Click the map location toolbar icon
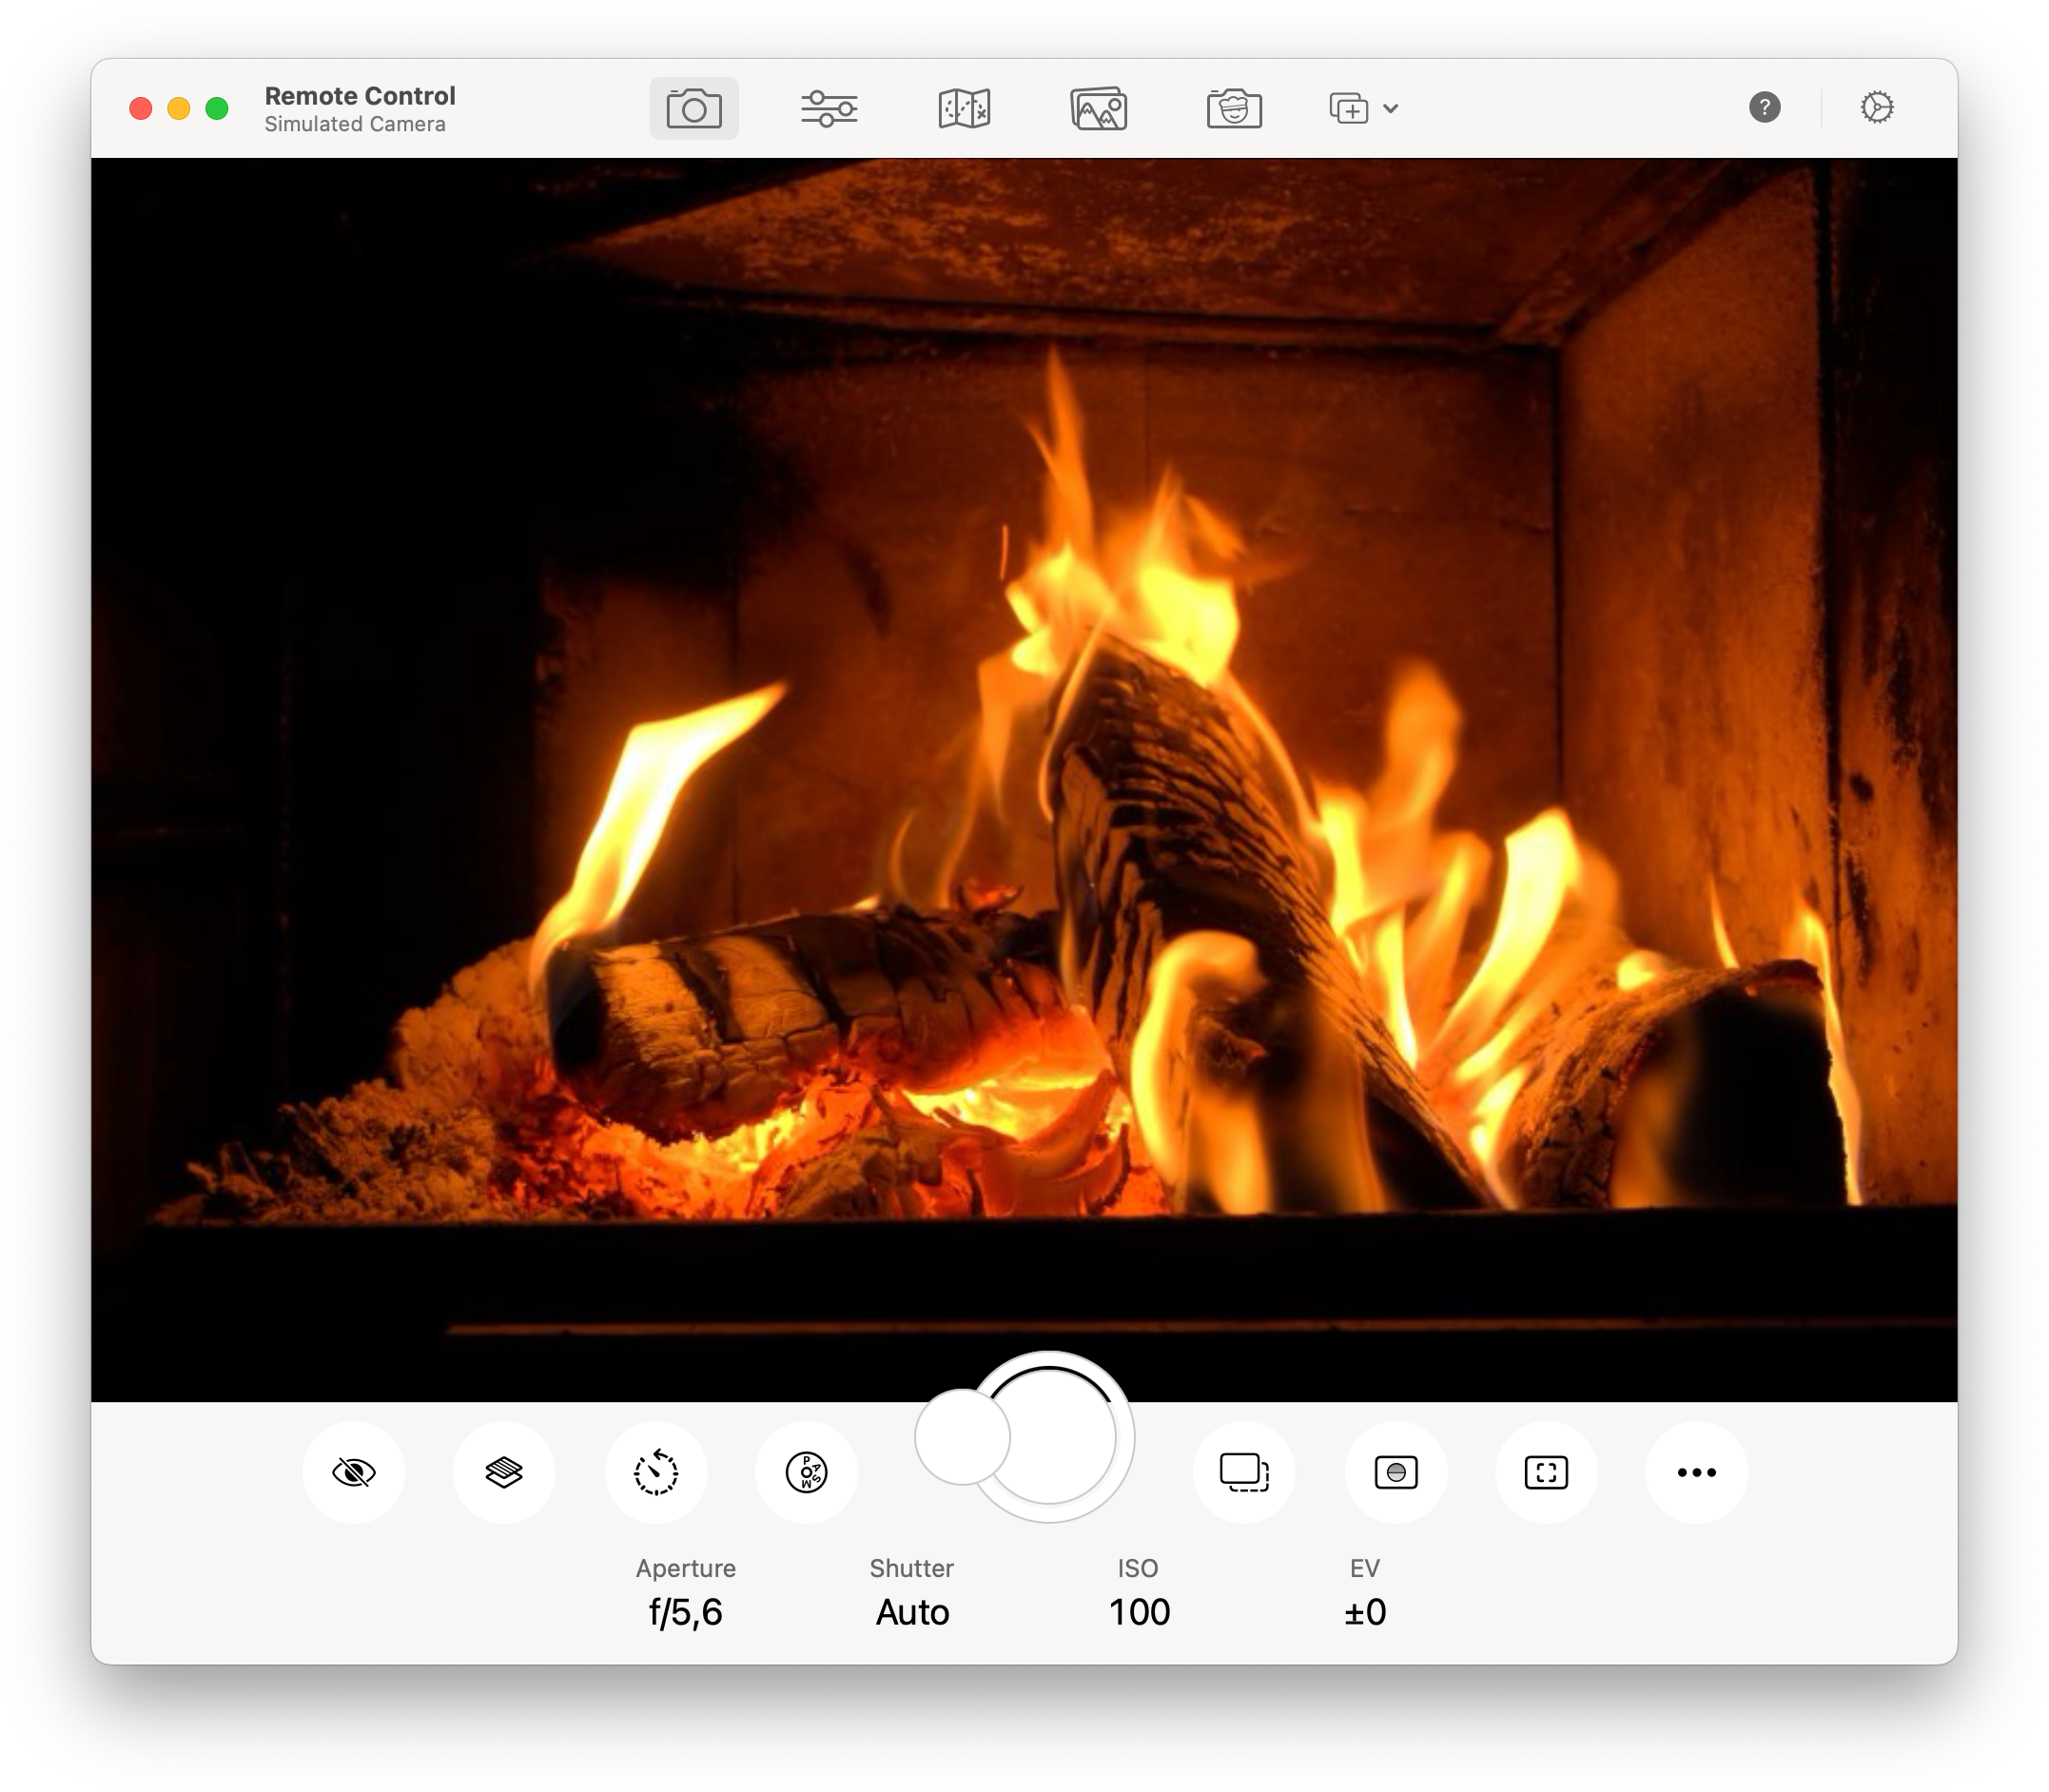 click(964, 108)
